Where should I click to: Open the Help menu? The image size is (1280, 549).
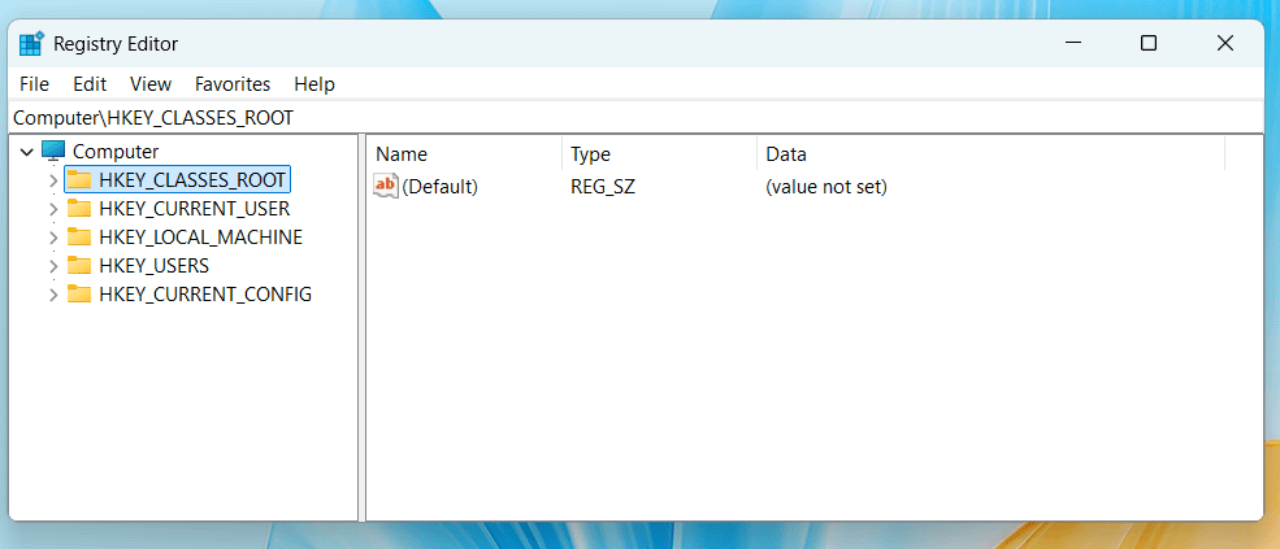coord(314,84)
